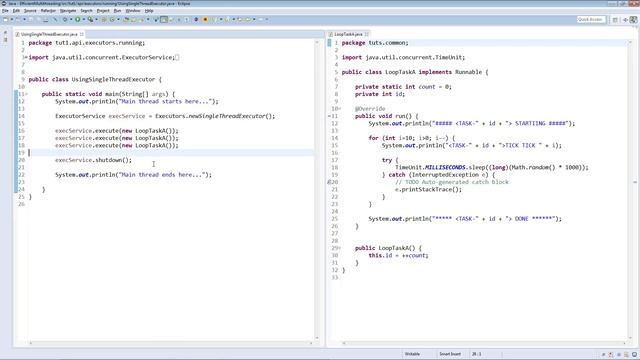Click the Run External Tools icon
This screenshot has height=360, width=640.
(x=90, y=19)
